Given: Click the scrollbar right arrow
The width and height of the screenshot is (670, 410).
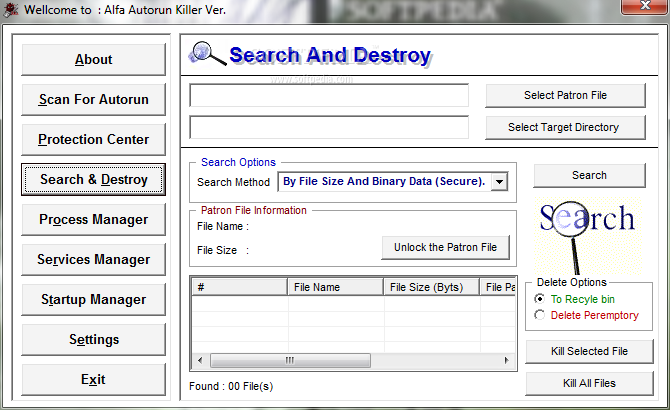Looking at the screenshot, I should [x=507, y=360].
